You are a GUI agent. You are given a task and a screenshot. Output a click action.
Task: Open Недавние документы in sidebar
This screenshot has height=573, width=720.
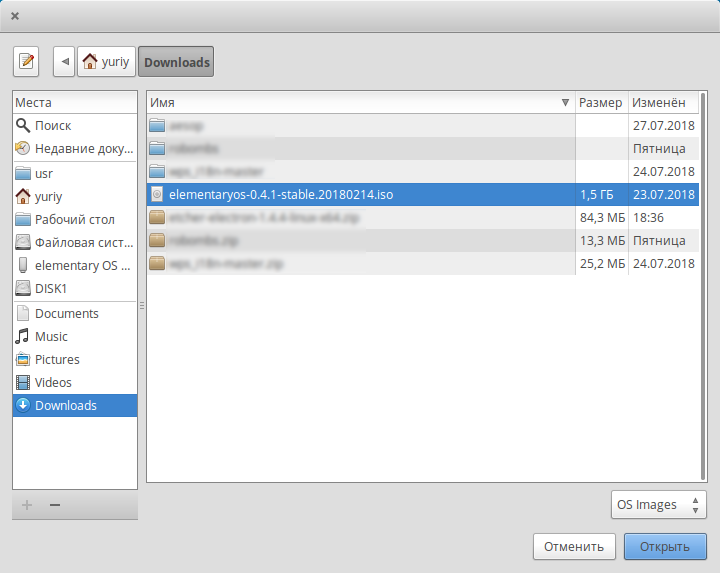coord(75,148)
